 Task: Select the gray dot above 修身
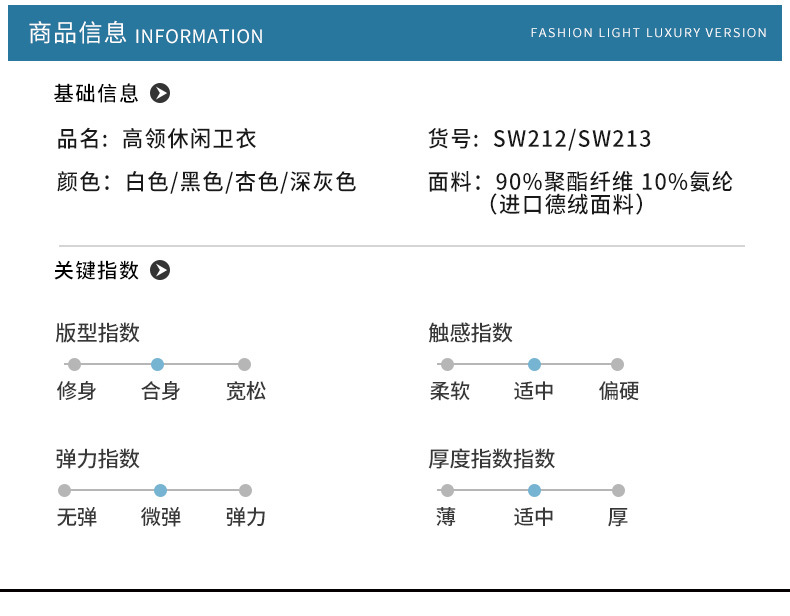[74, 365]
